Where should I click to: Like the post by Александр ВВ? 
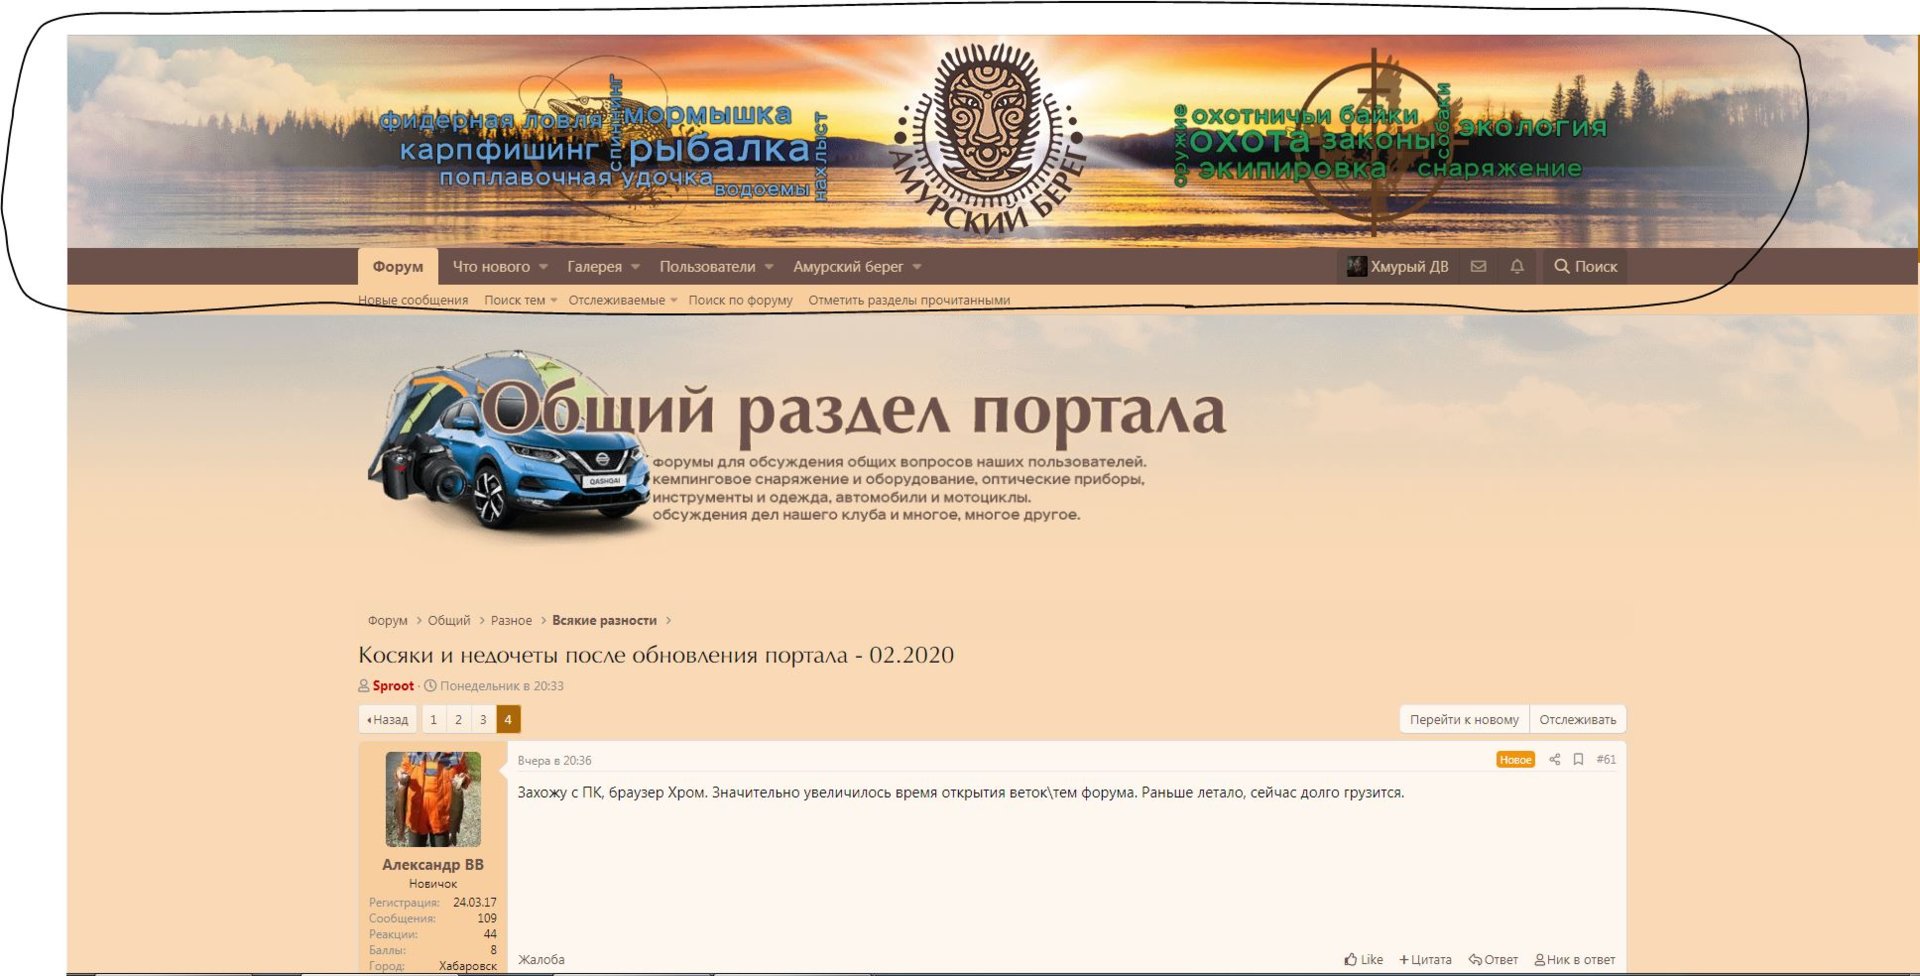(1364, 960)
